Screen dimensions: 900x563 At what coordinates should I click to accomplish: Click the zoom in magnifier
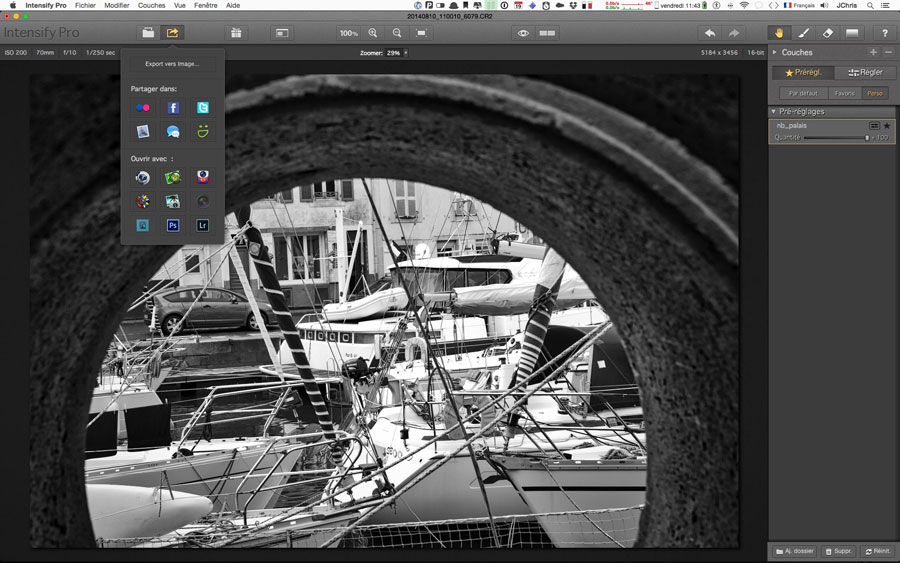(x=373, y=33)
